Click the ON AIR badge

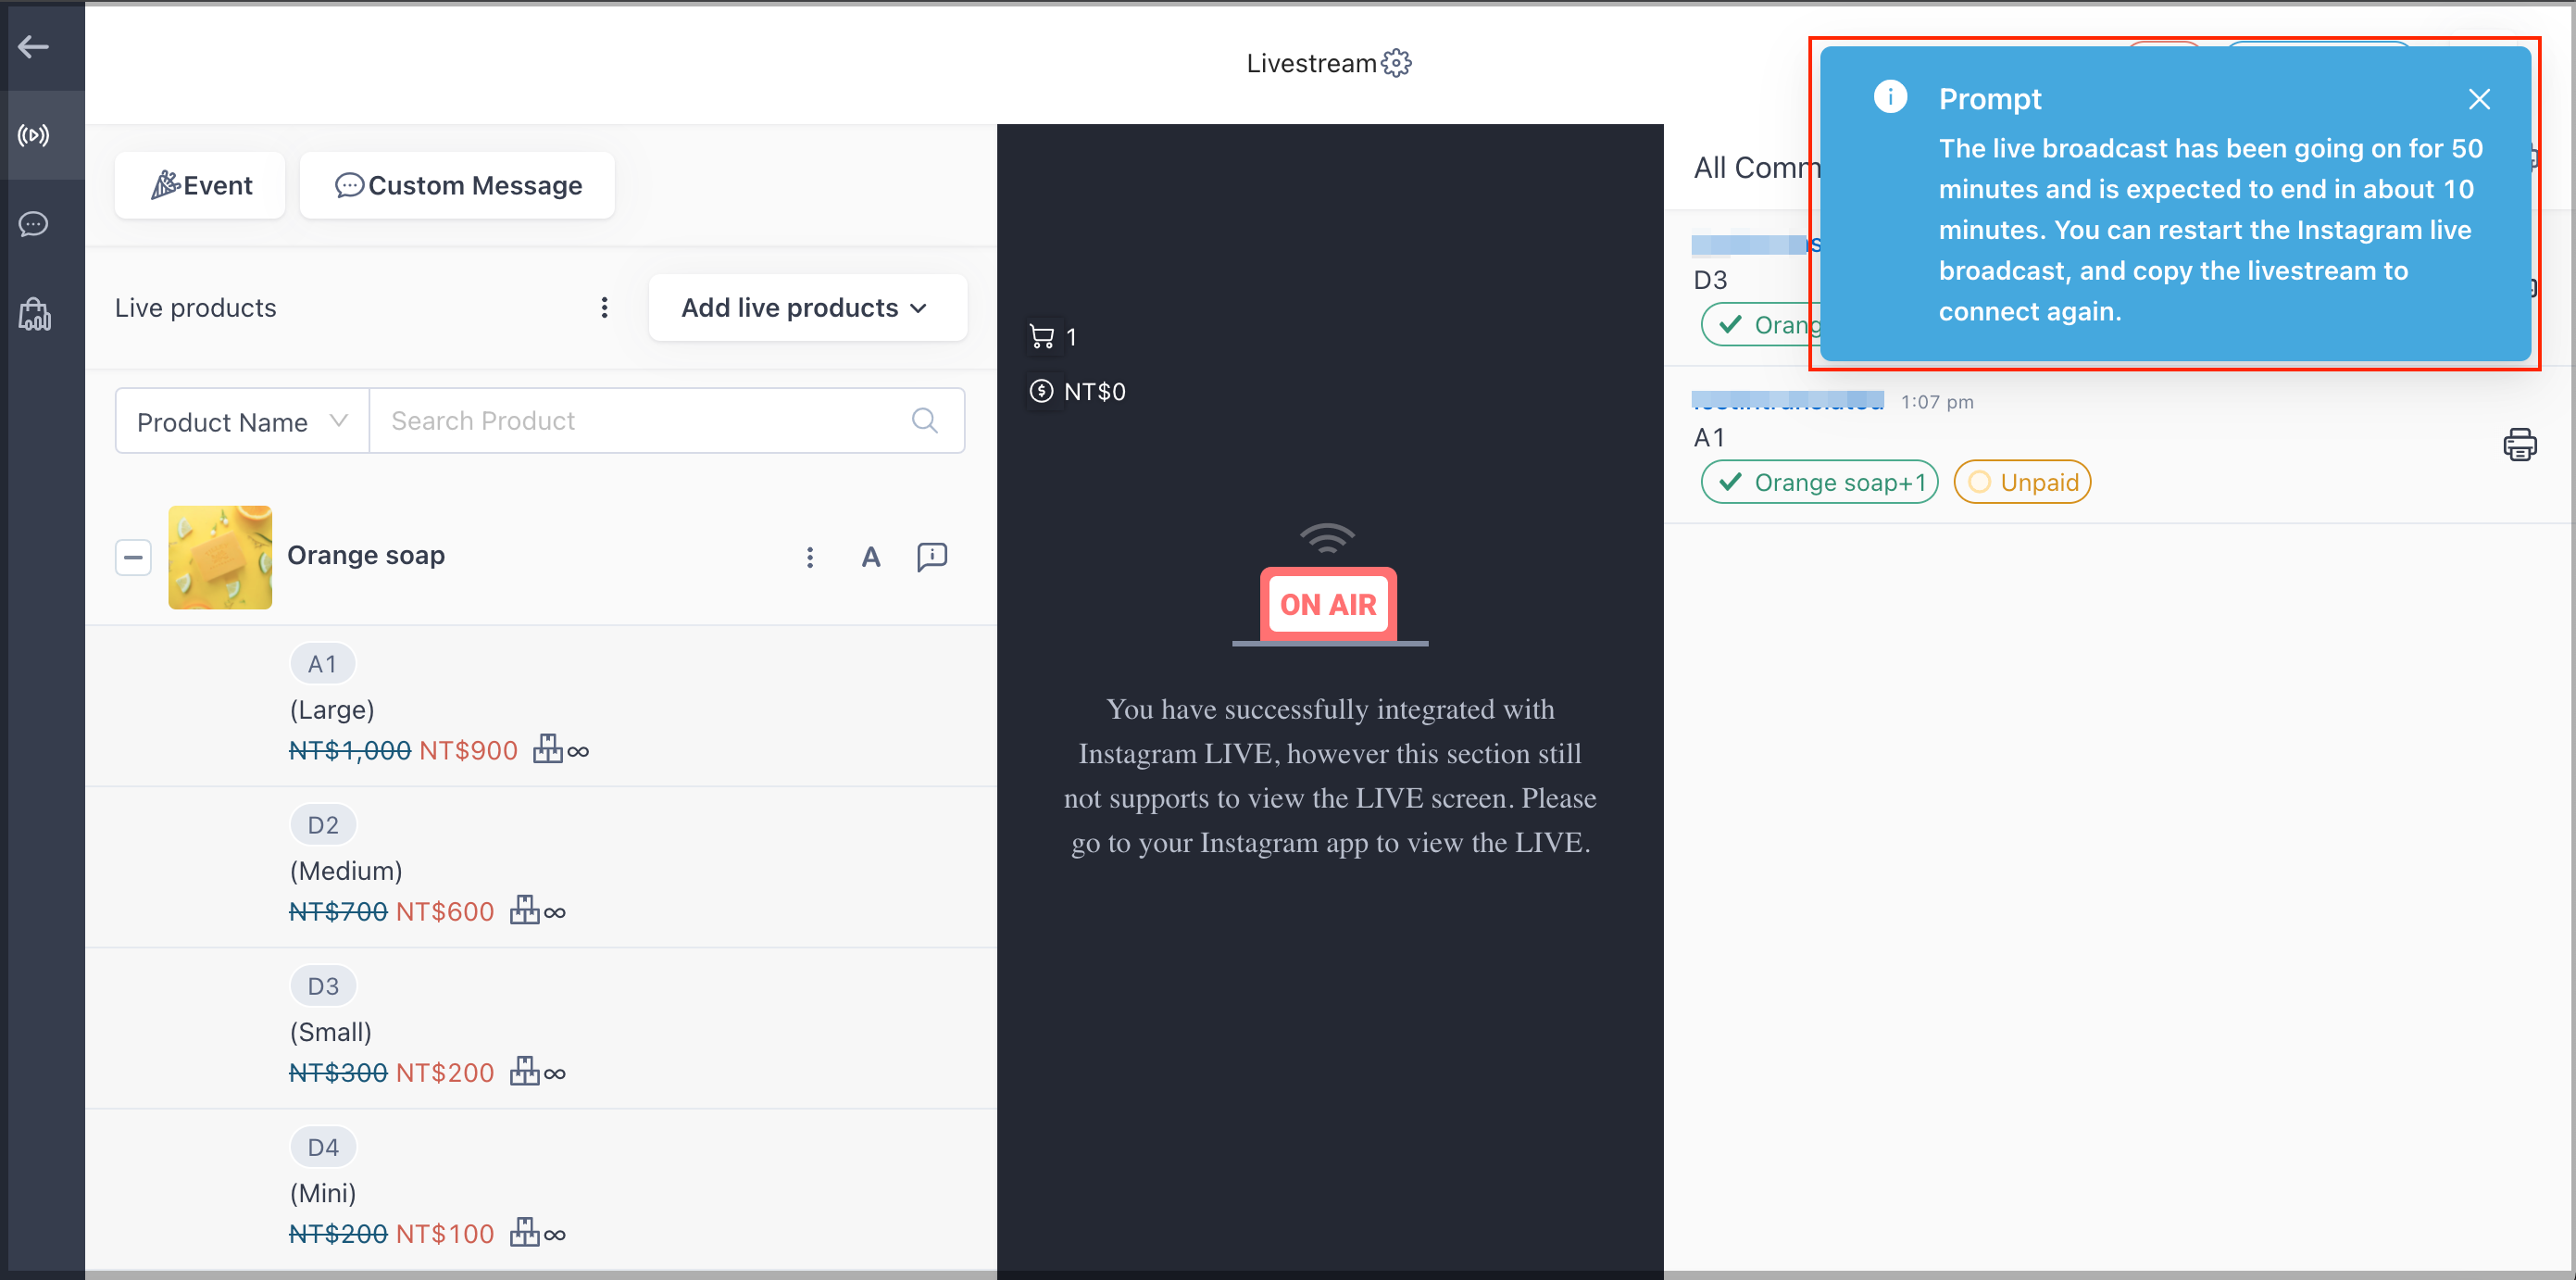(1328, 604)
